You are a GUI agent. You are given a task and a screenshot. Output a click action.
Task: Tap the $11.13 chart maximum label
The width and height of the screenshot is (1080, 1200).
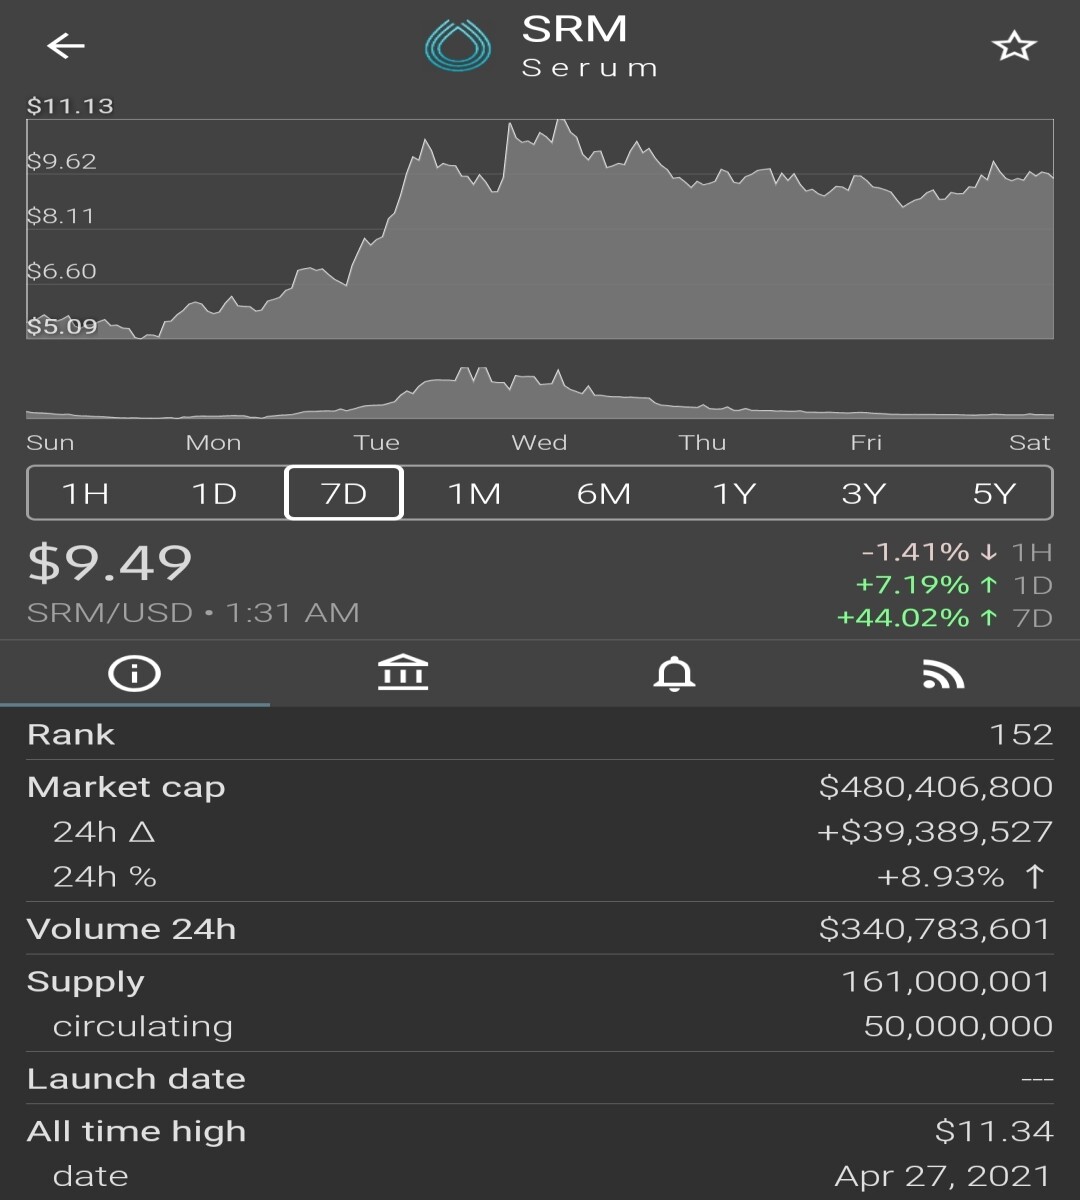click(70, 106)
